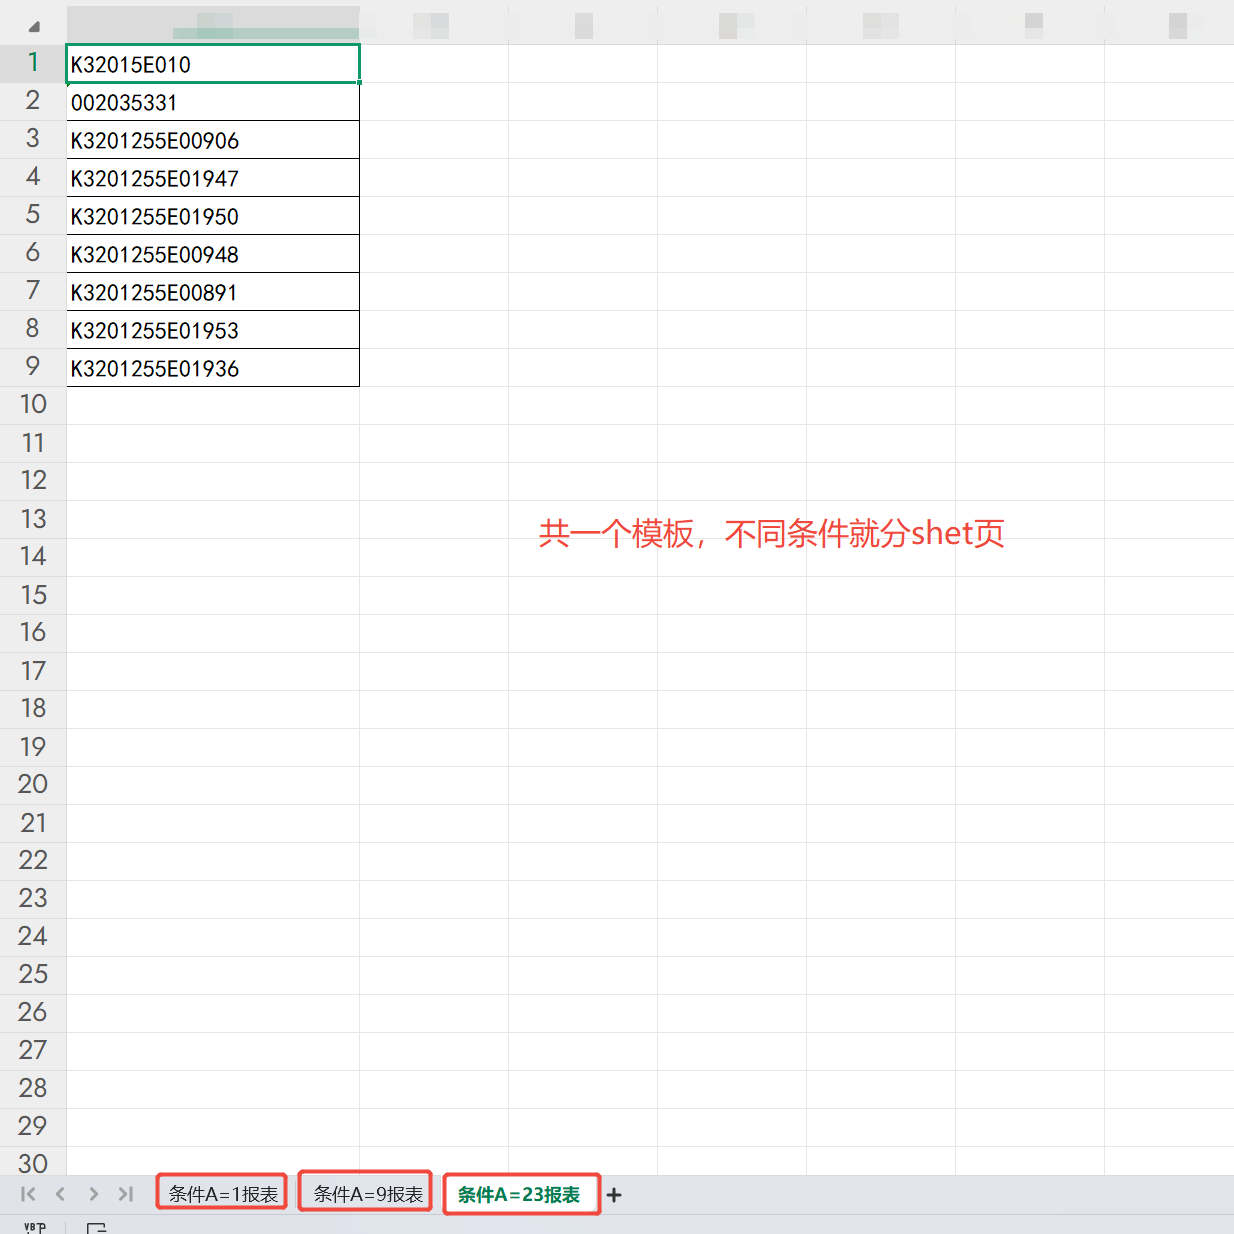Select cell containing K3201255E00948
The width and height of the screenshot is (1234, 1234).
(x=213, y=254)
